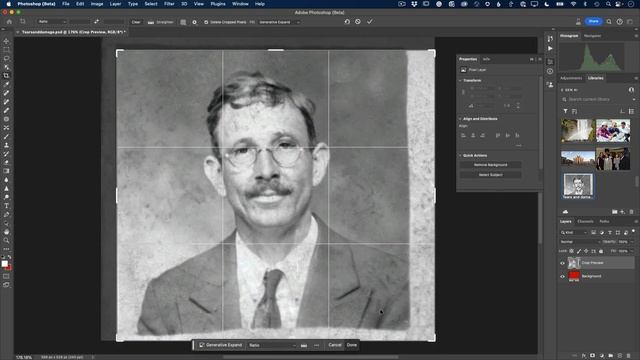Viewport: 640px width, 360px height.
Task: Open the Filter menu
Action: [169, 4]
